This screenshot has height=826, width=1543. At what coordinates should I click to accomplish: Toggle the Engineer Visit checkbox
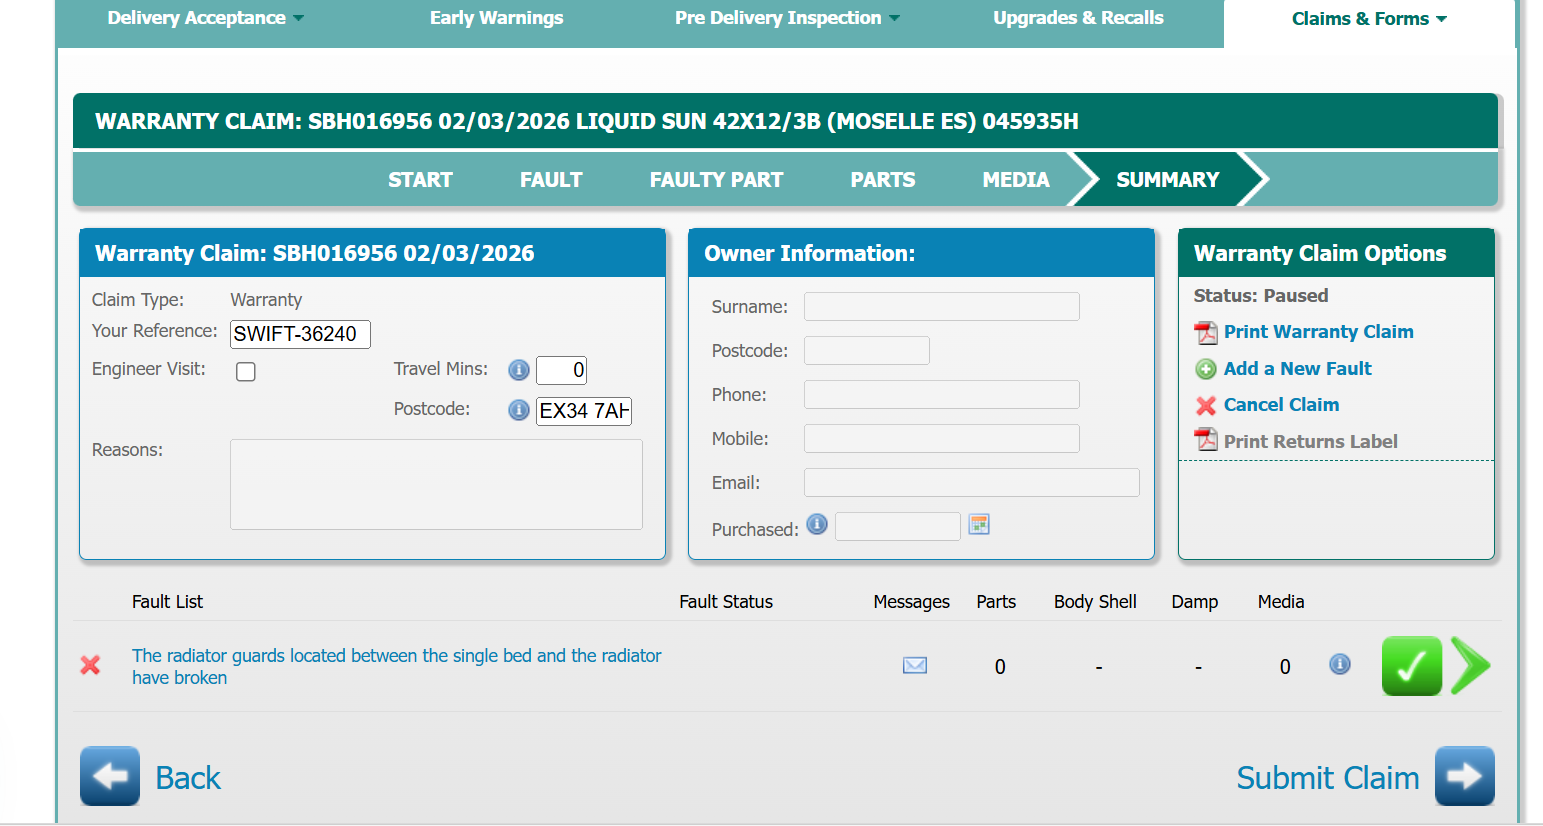coord(246,372)
